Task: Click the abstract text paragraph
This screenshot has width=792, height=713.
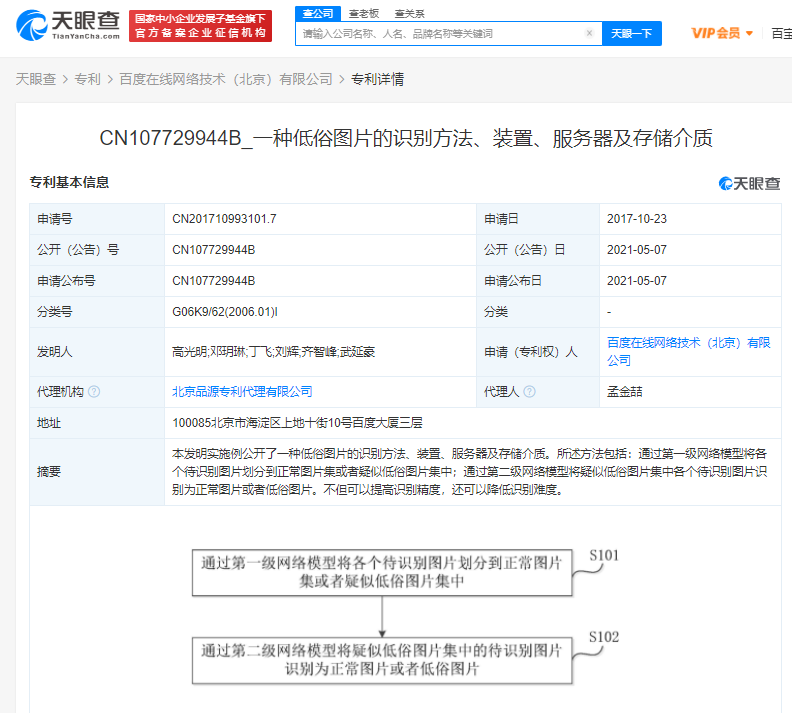Action: [x=469, y=472]
